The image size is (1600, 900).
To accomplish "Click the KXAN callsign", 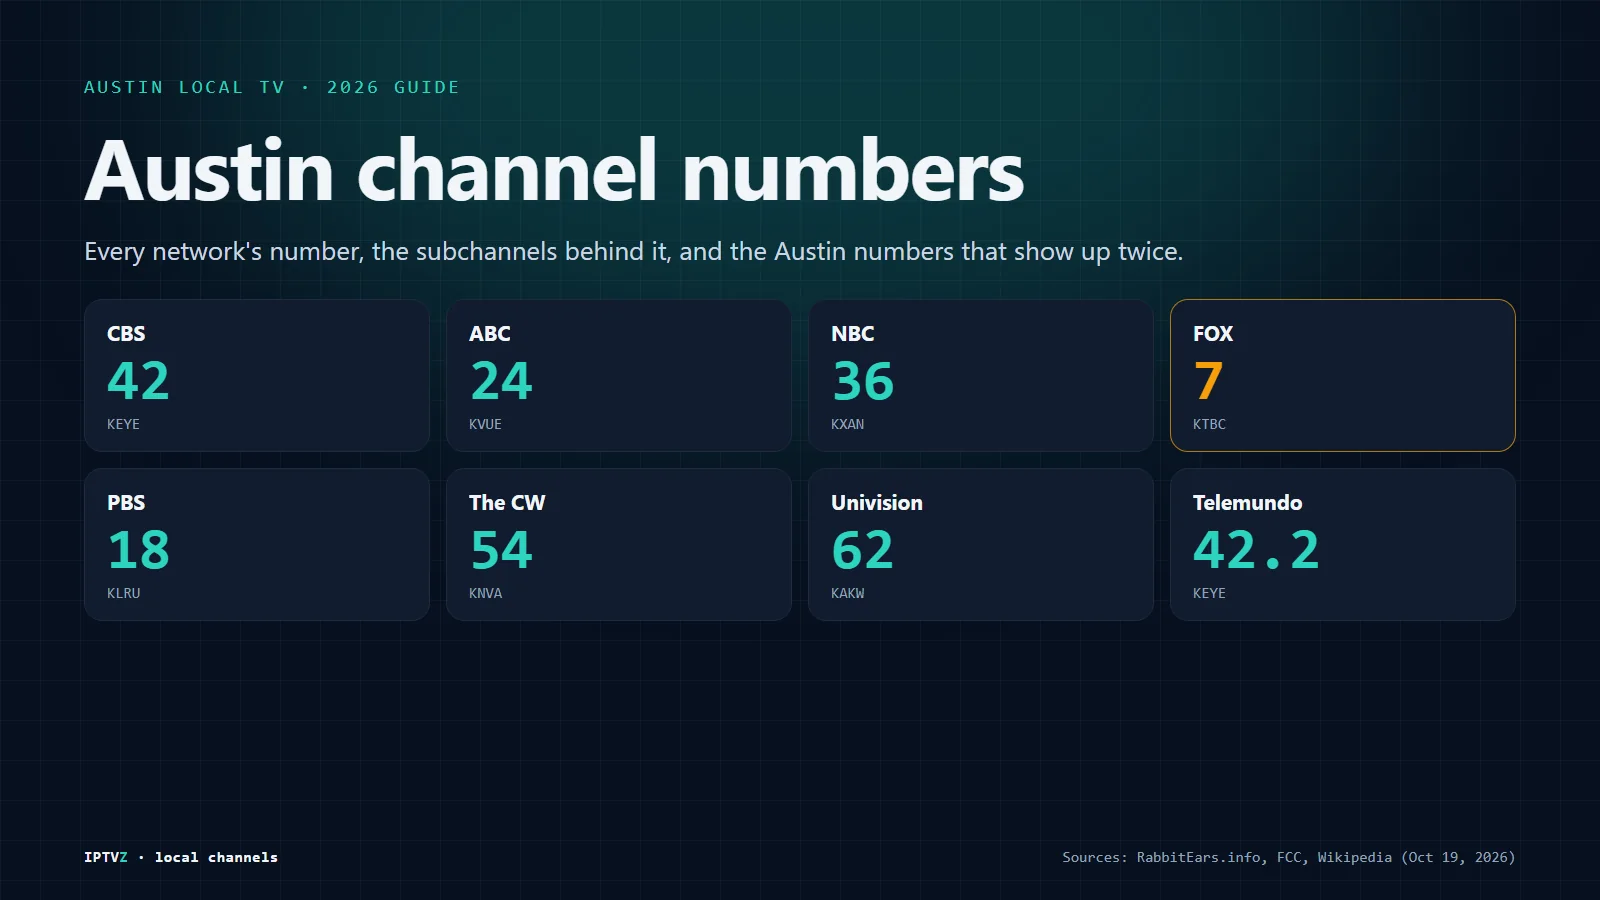I will point(847,424).
